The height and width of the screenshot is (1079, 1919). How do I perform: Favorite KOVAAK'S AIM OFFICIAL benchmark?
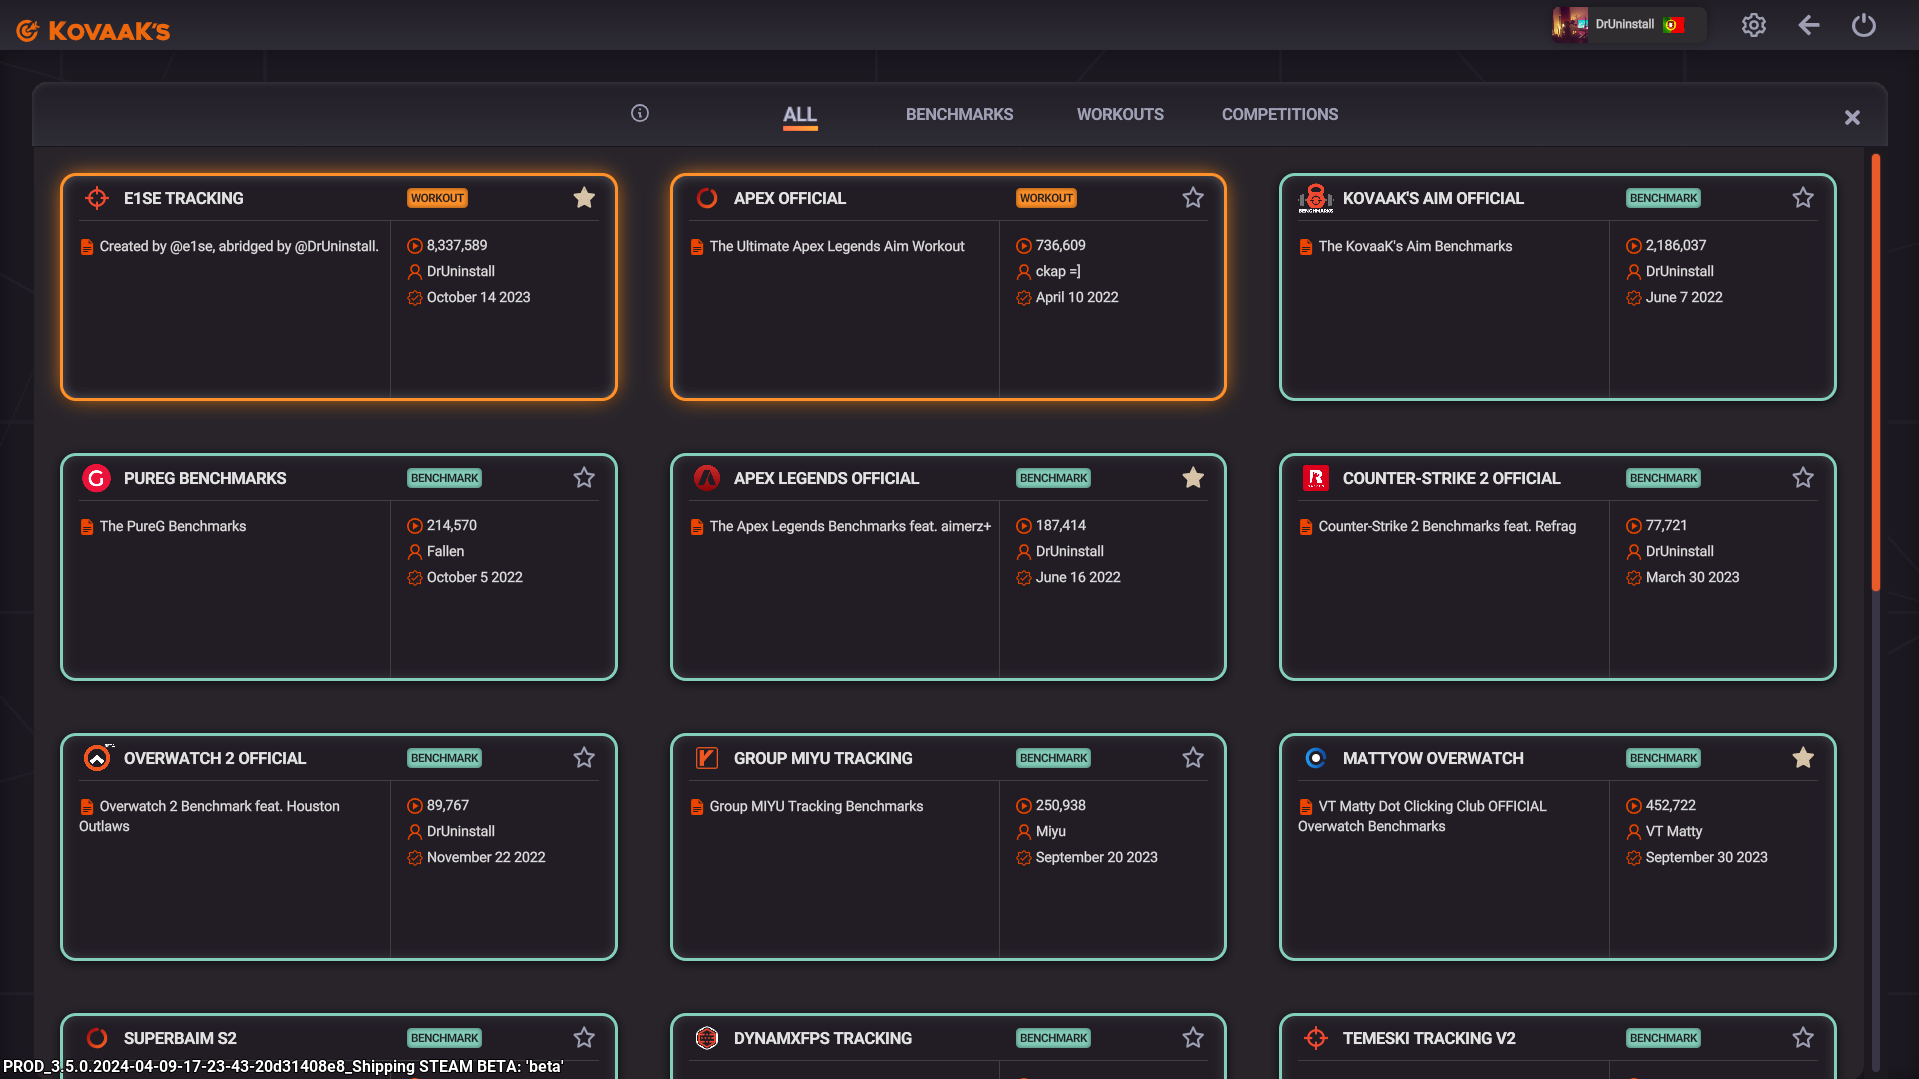[x=1802, y=198]
